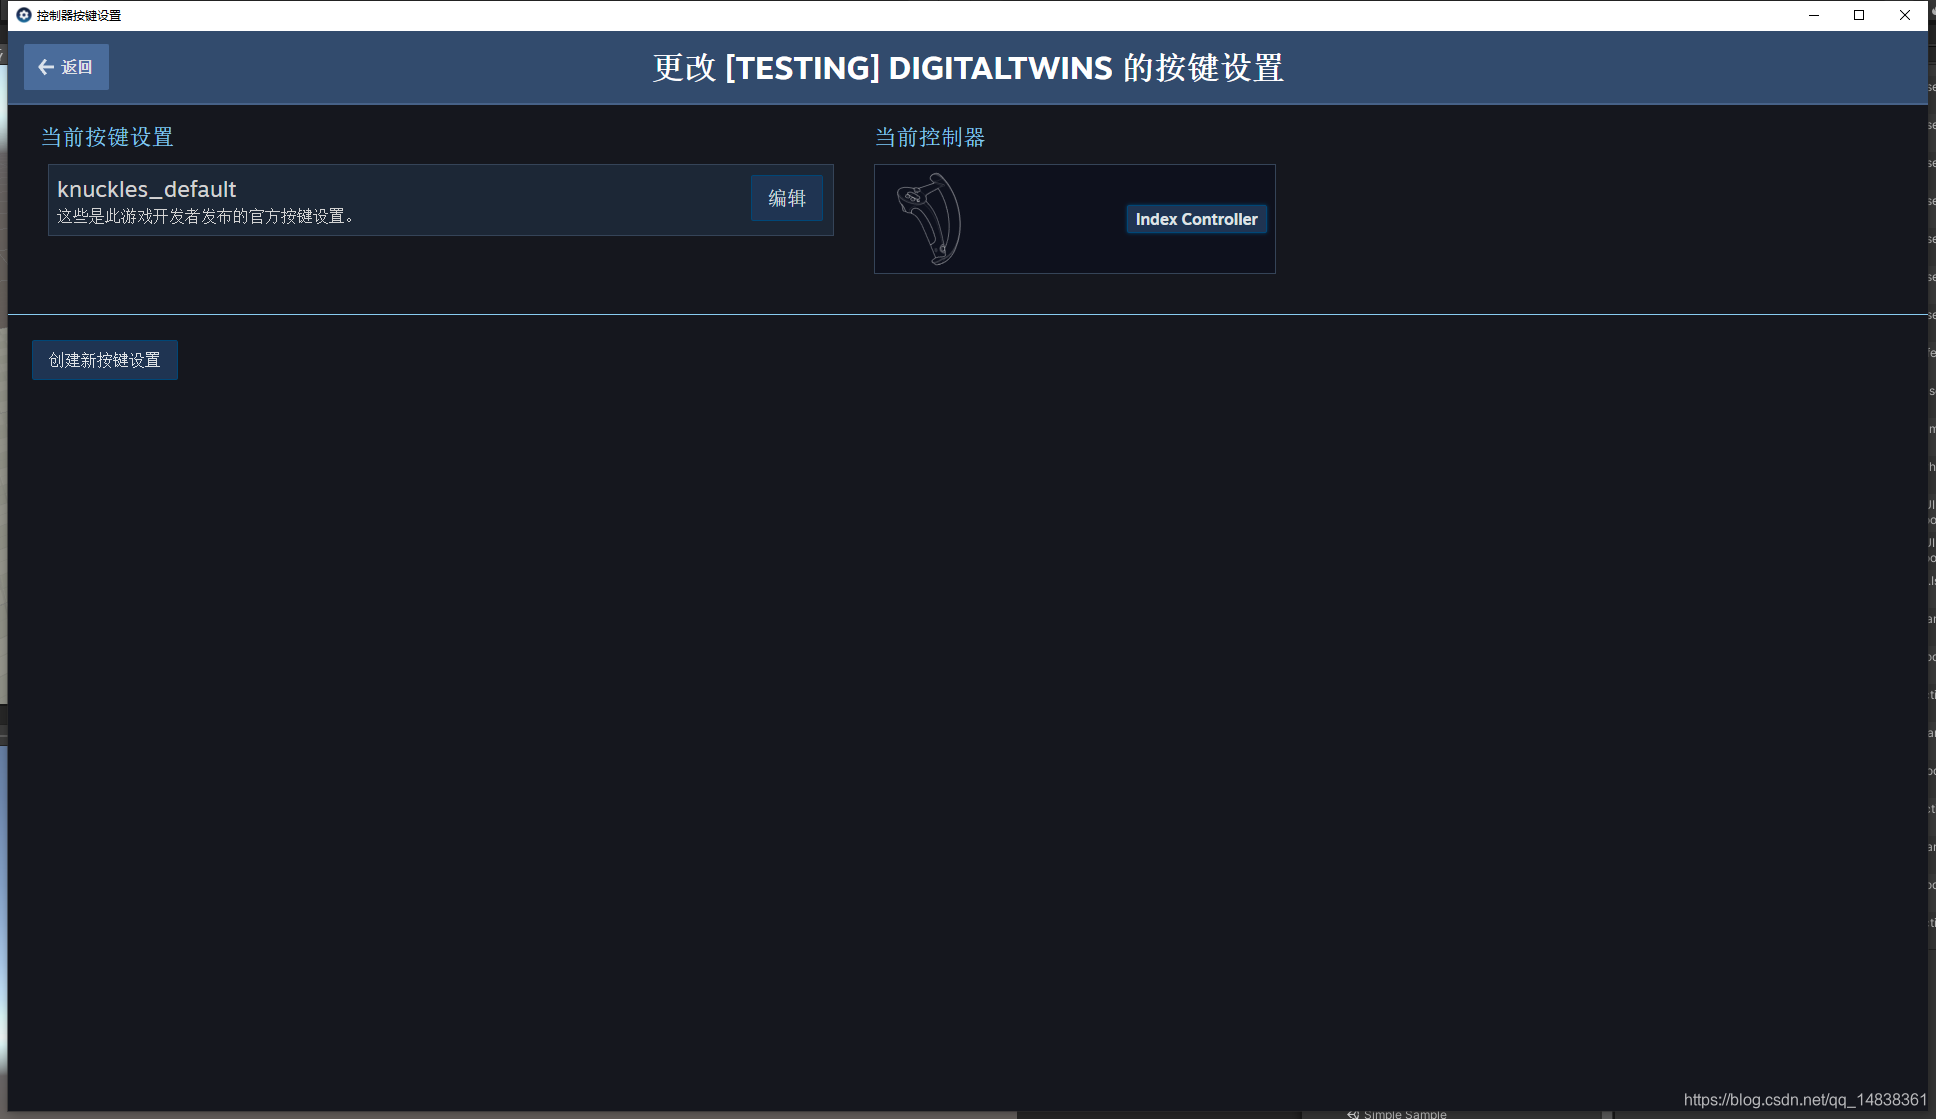The height and width of the screenshot is (1119, 1936).
Task: Click the 当前按键设置 section heading
Action: point(107,137)
